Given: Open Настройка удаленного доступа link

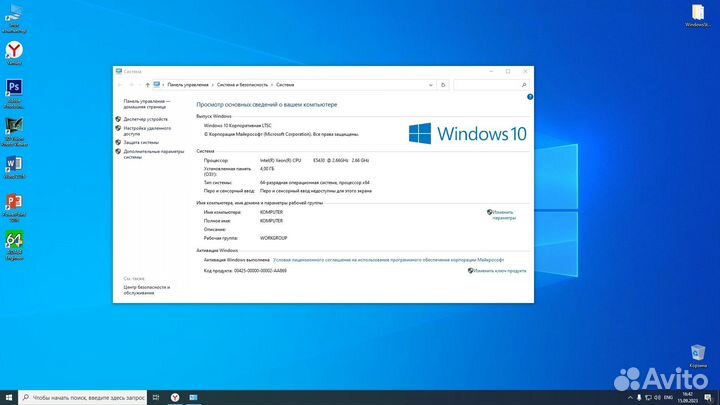Looking at the screenshot, I should [147, 131].
